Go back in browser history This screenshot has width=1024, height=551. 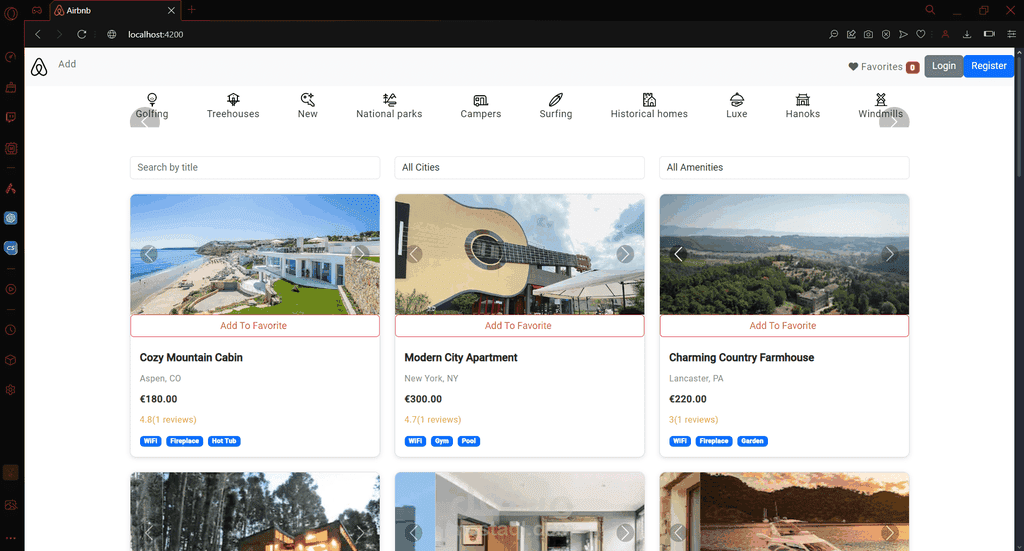[x=38, y=34]
